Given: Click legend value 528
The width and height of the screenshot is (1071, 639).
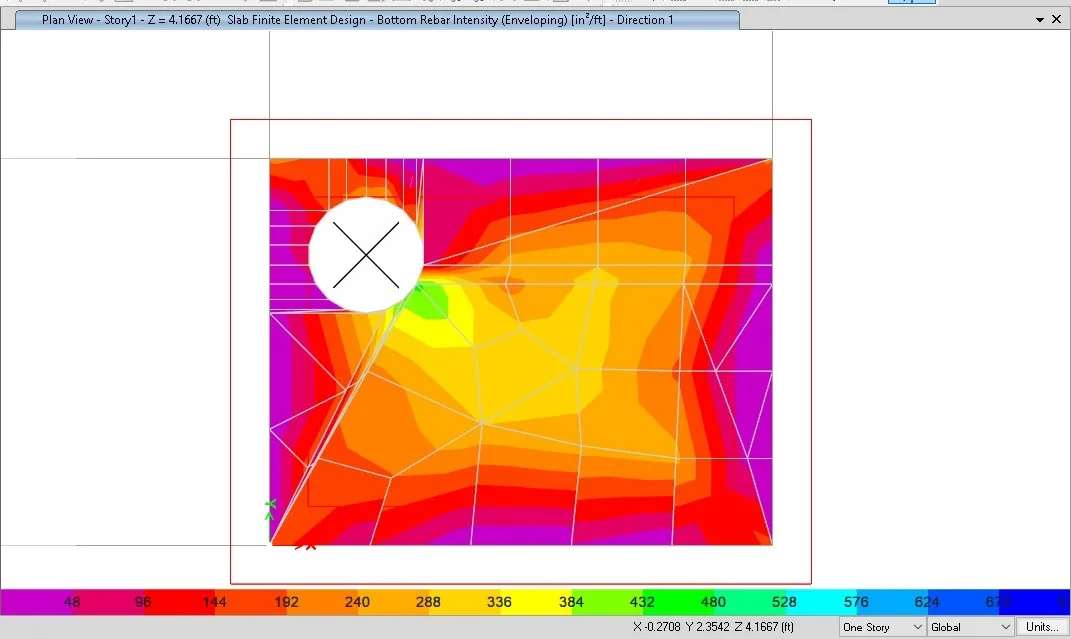Looking at the screenshot, I should pyautogui.click(x=784, y=602).
